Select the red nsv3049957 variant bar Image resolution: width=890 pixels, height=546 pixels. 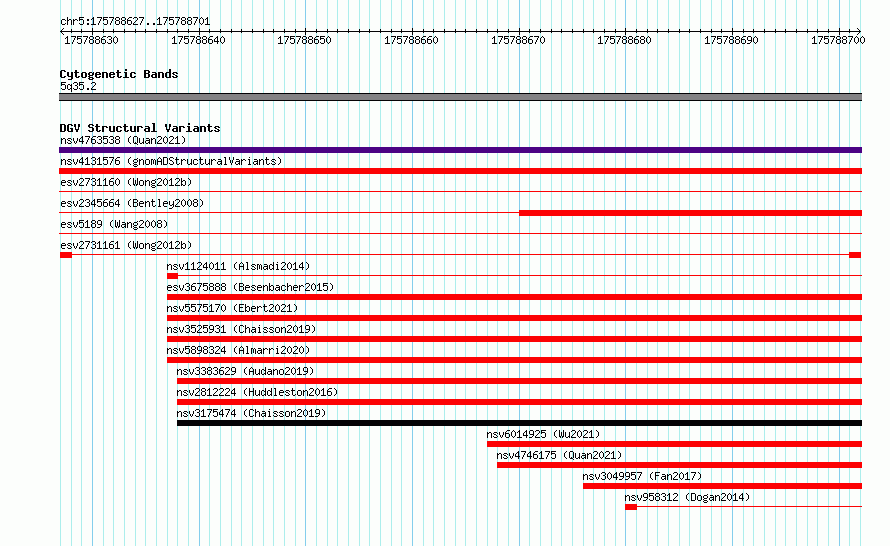pyautogui.click(x=723, y=486)
